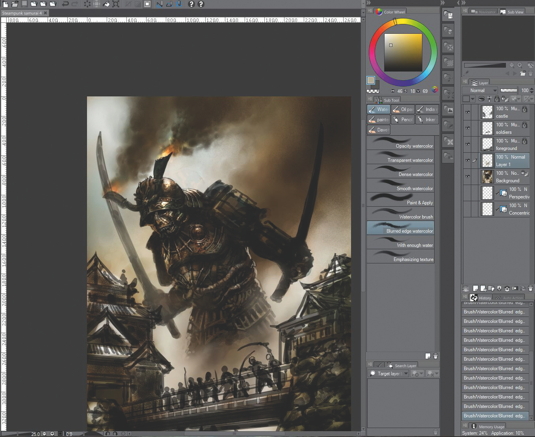Choose the Opacity watercolor brush
Screen dimensions: 535x437
[401, 143]
